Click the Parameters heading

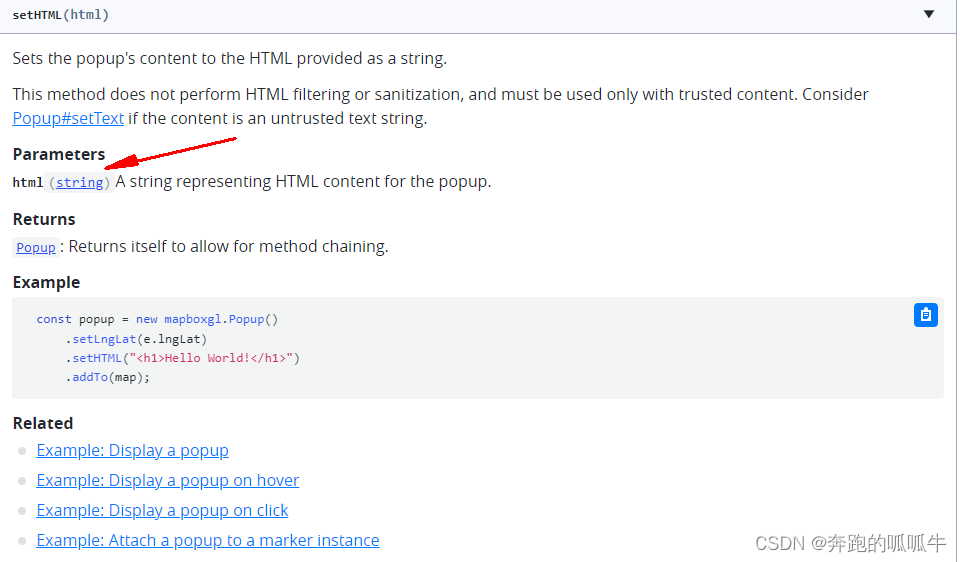point(59,154)
